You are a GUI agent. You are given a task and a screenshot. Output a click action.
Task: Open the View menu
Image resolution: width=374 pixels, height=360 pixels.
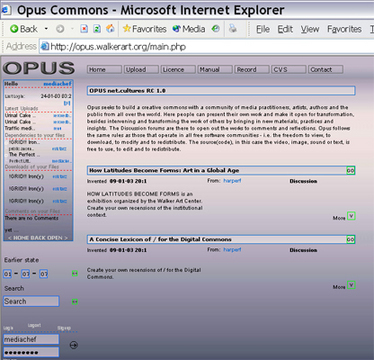click(x=310, y=29)
